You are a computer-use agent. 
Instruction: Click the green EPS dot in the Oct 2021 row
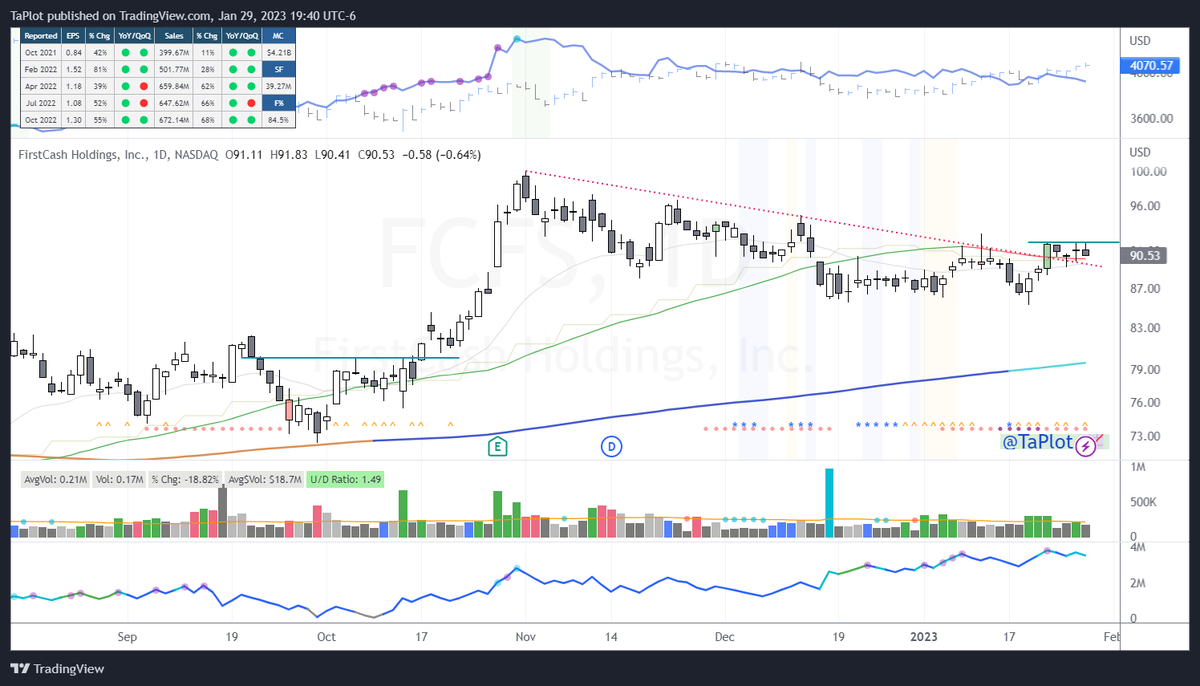(x=127, y=53)
